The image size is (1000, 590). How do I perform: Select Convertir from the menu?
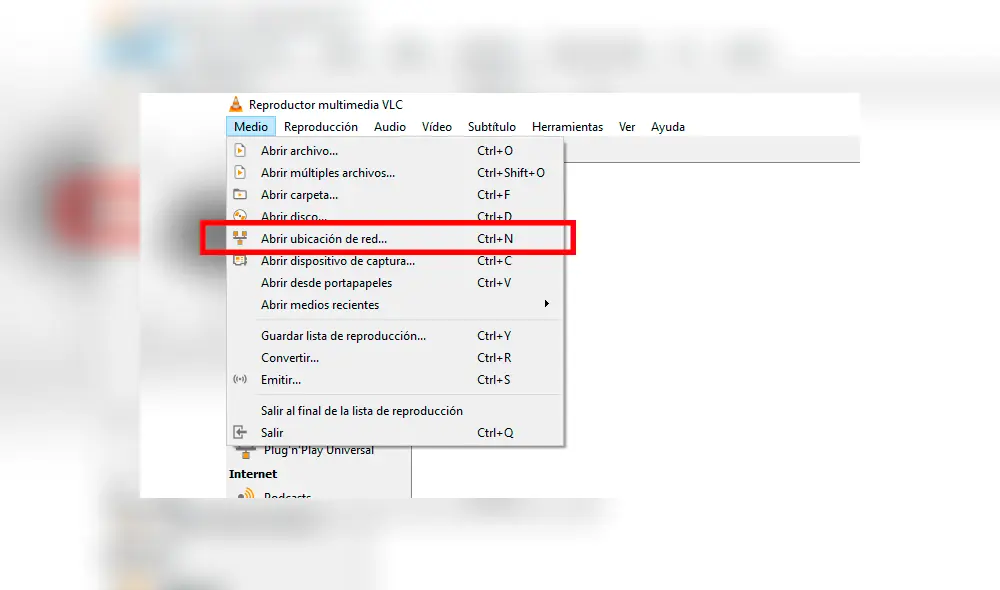point(290,357)
